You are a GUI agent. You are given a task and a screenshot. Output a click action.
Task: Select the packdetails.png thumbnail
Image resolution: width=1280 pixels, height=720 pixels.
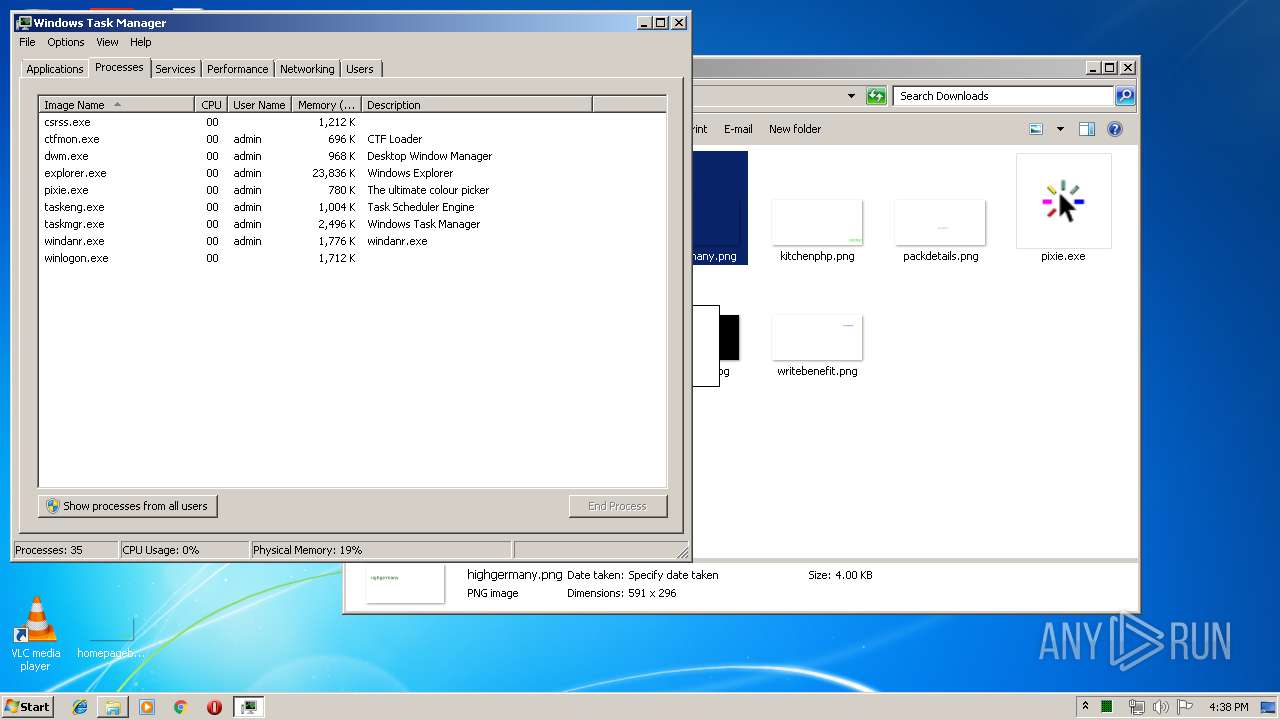pyautogui.click(x=940, y=223)
